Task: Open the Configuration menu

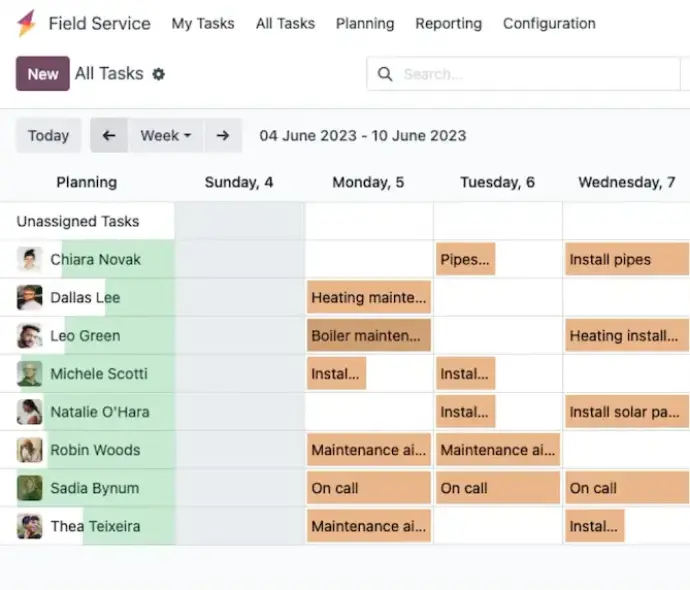Action: [x=549, y=23]
